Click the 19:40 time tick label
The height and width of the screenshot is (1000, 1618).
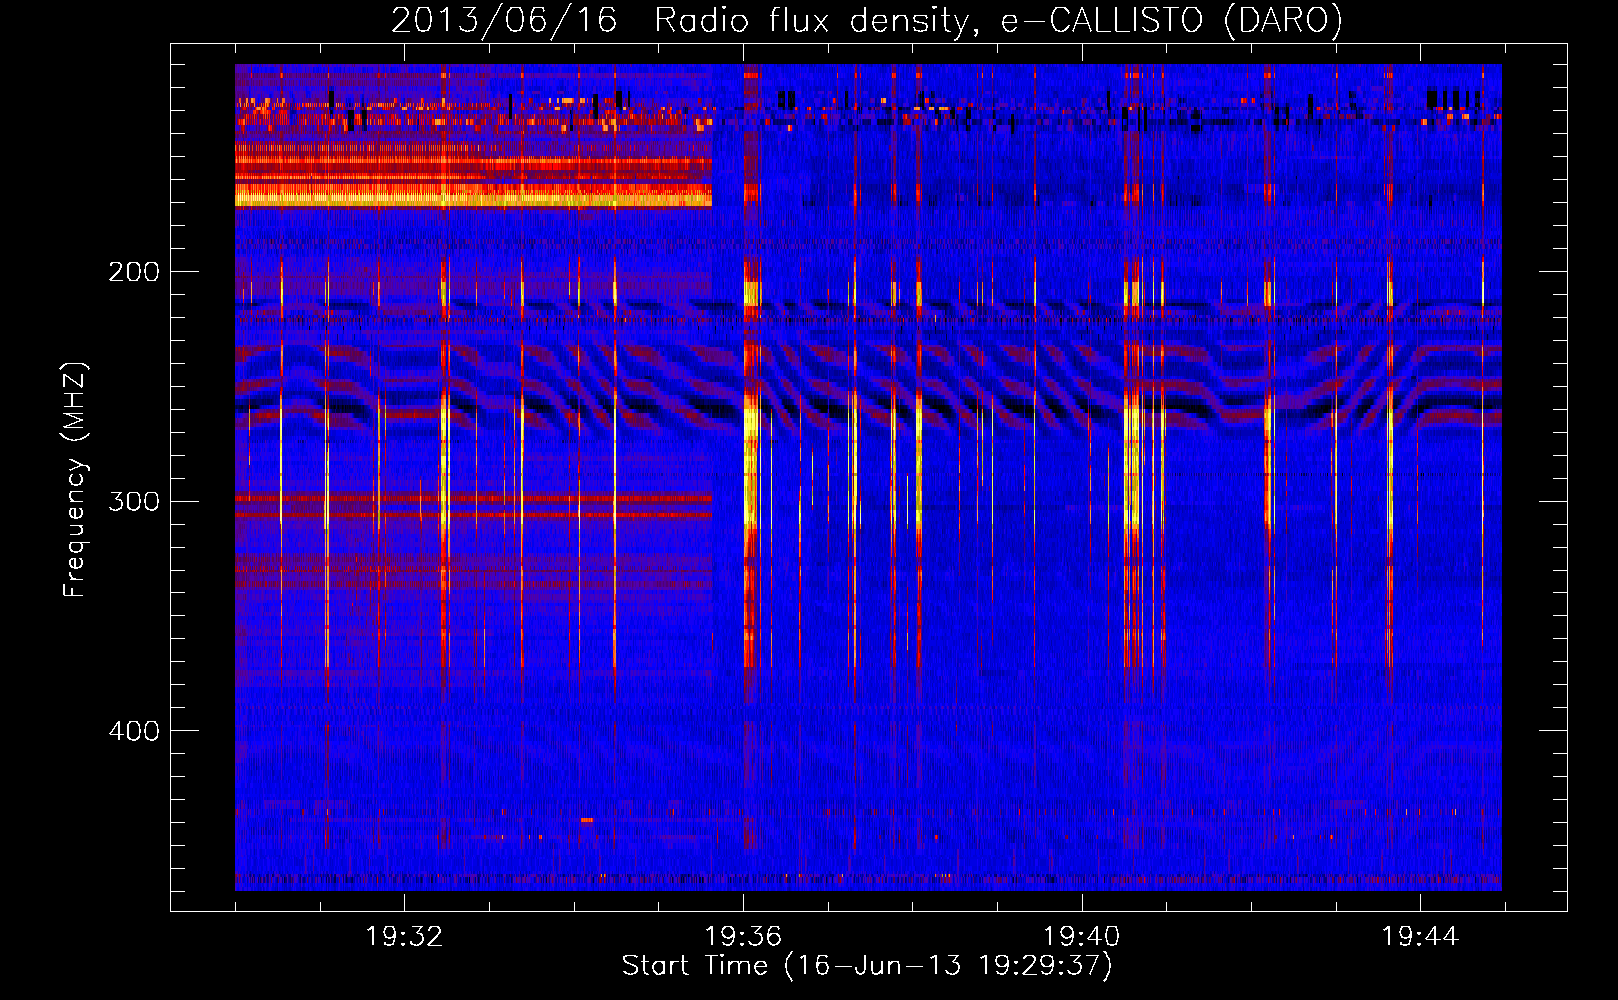tap(1081, 936)
